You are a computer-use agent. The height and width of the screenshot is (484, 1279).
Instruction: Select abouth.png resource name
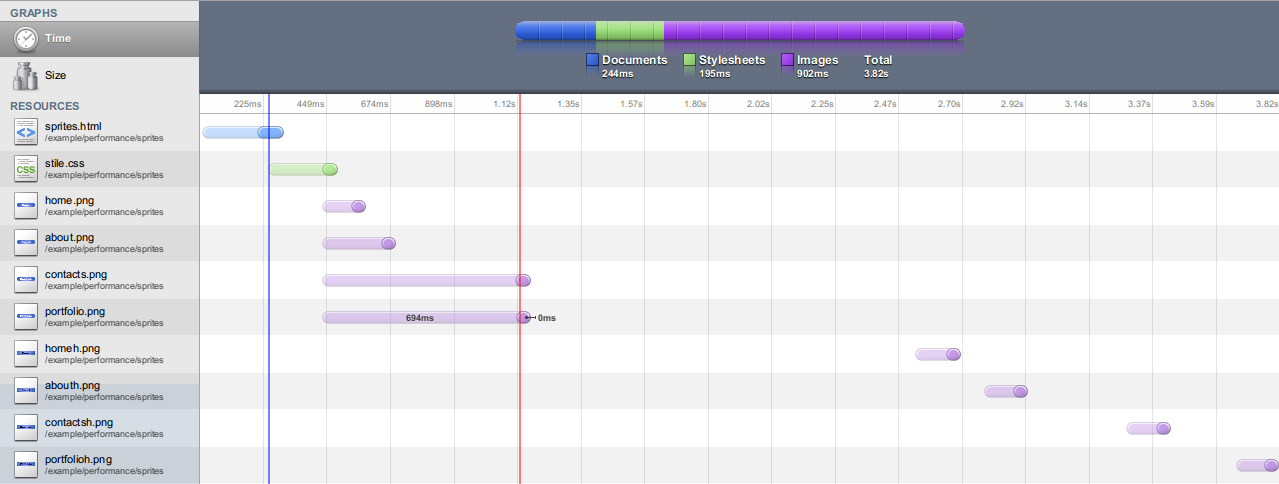click(x=72, y=385)
